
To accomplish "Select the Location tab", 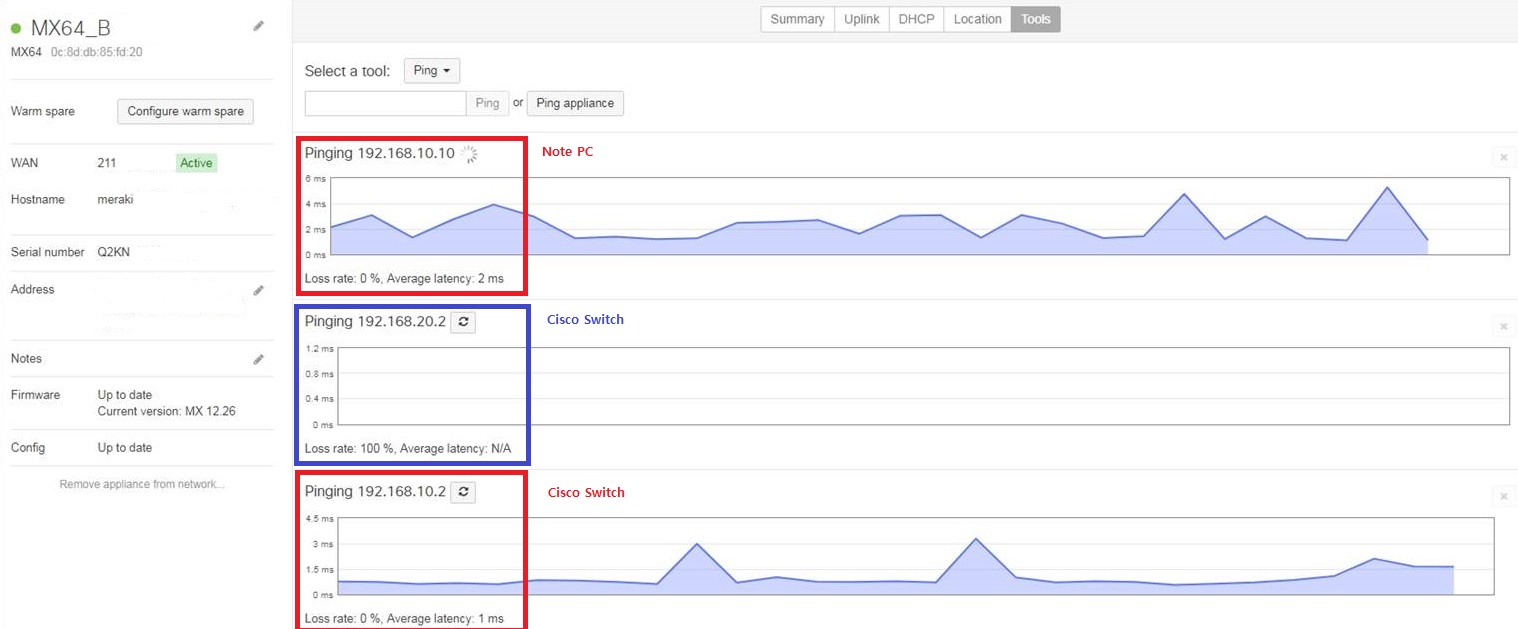I will click(x=977, y=19).
